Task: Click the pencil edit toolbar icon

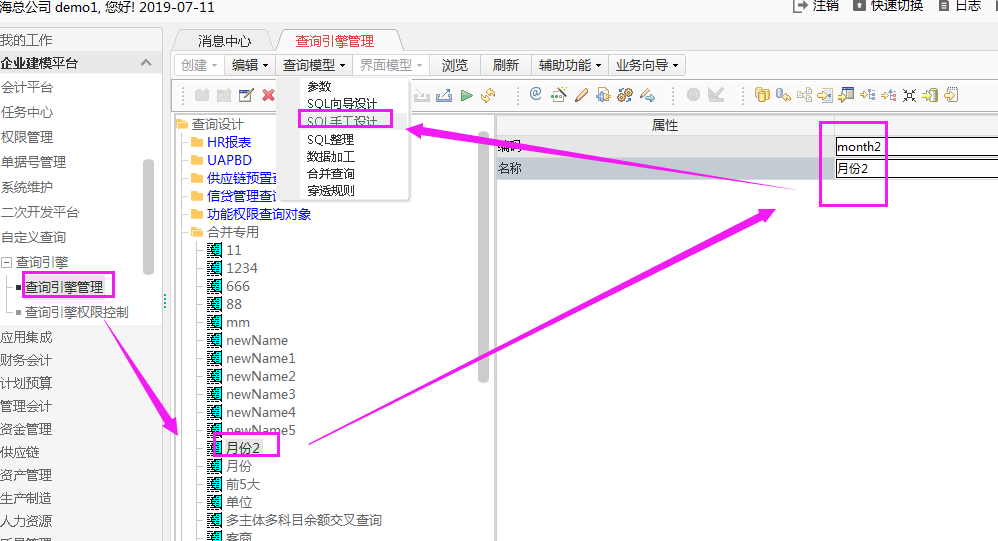Action: pos(581,95)
